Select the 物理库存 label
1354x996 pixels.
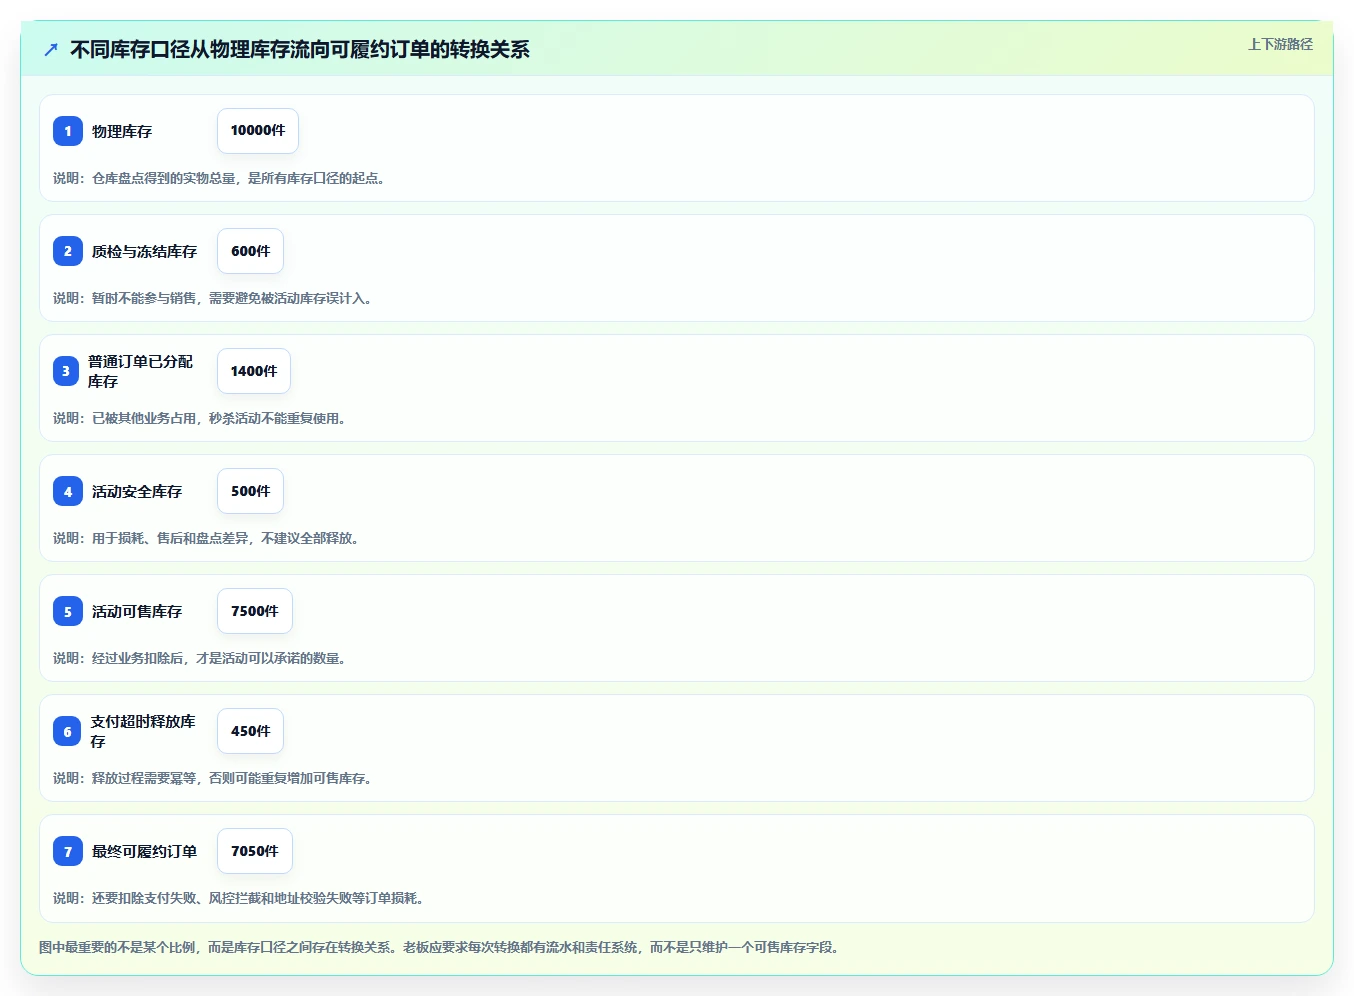click(122, 131)
